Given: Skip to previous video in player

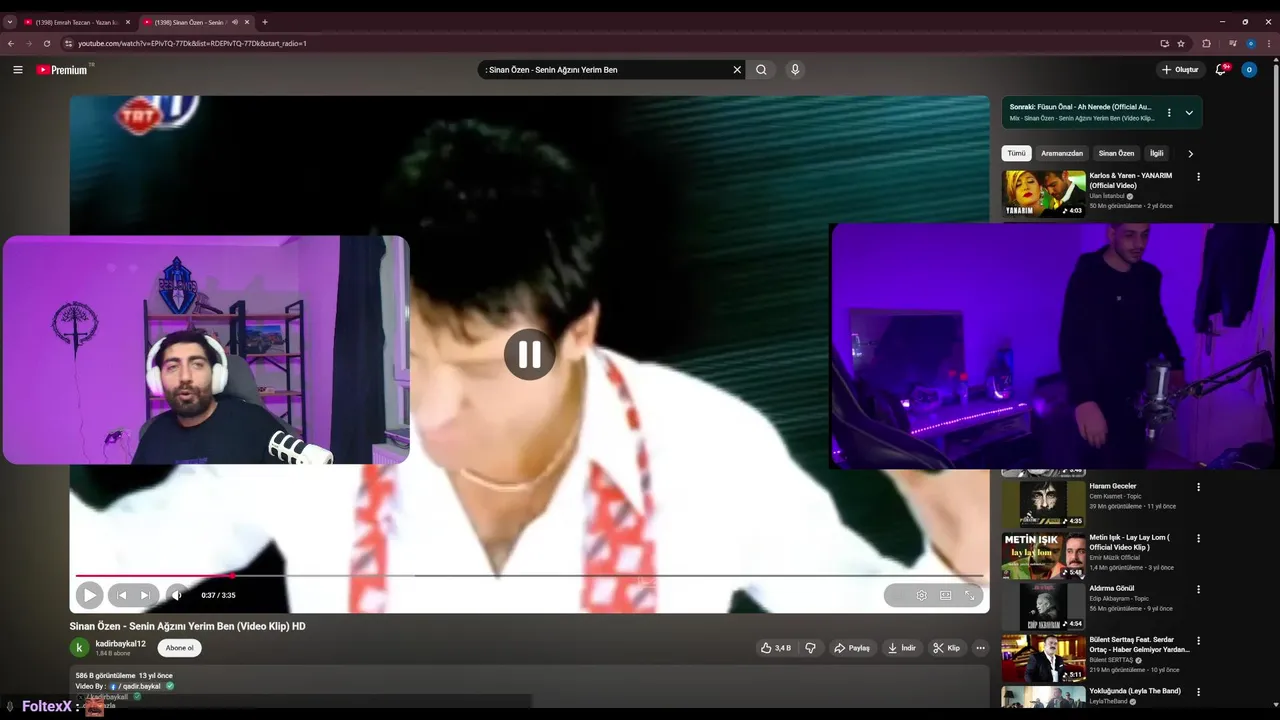Looking at the screenshot, I should coord(122,595).
